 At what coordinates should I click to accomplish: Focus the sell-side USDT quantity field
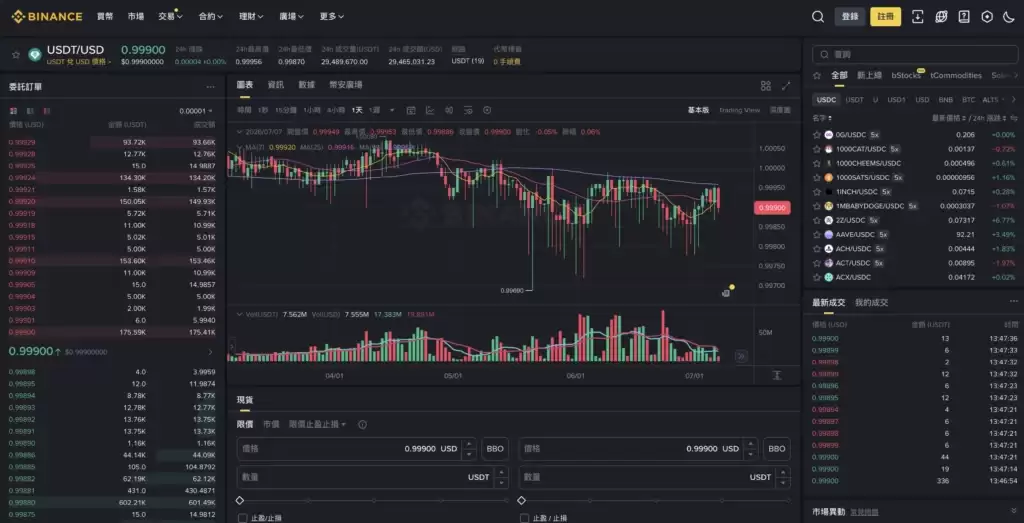coord(654,477)
